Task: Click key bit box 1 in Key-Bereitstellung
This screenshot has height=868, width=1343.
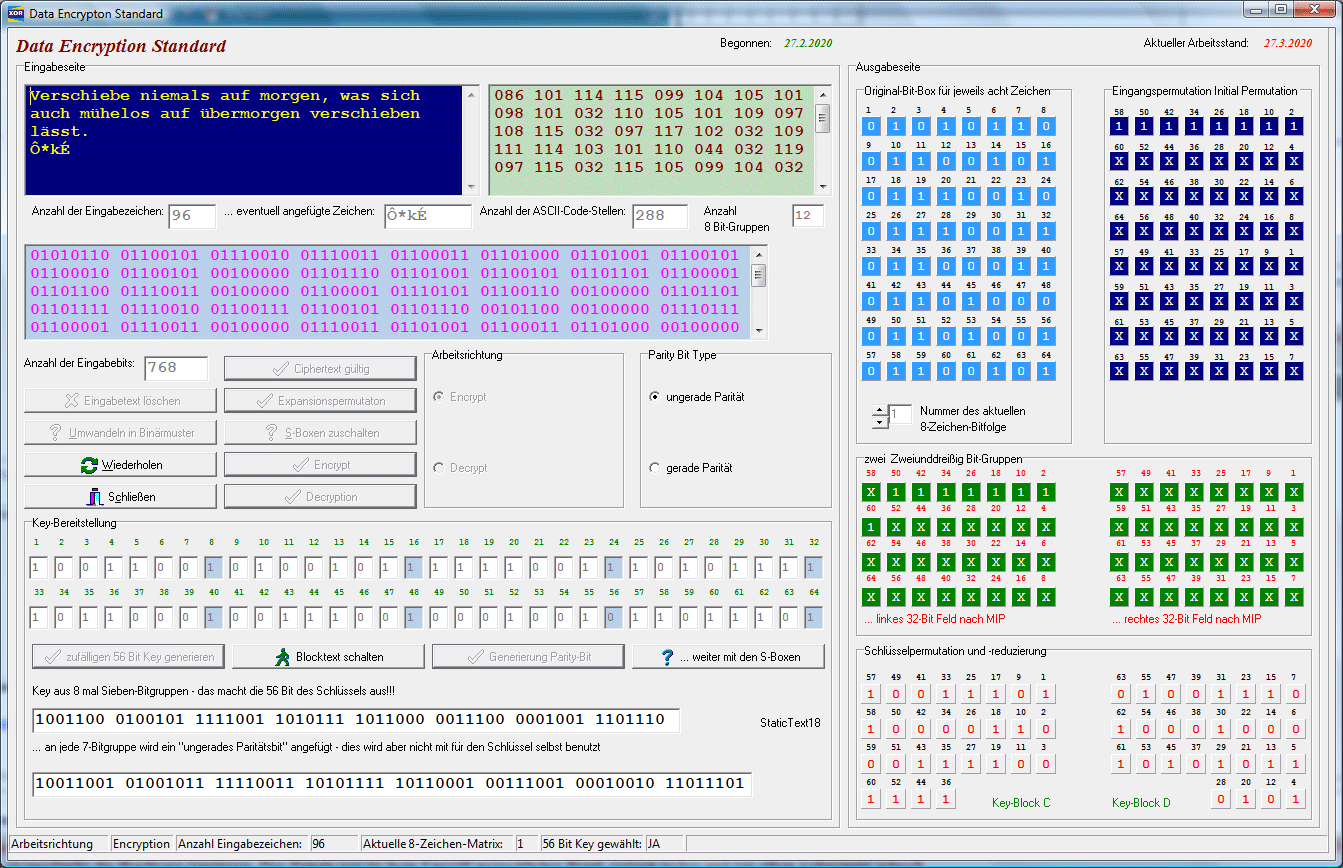Action: pos(38,568)
